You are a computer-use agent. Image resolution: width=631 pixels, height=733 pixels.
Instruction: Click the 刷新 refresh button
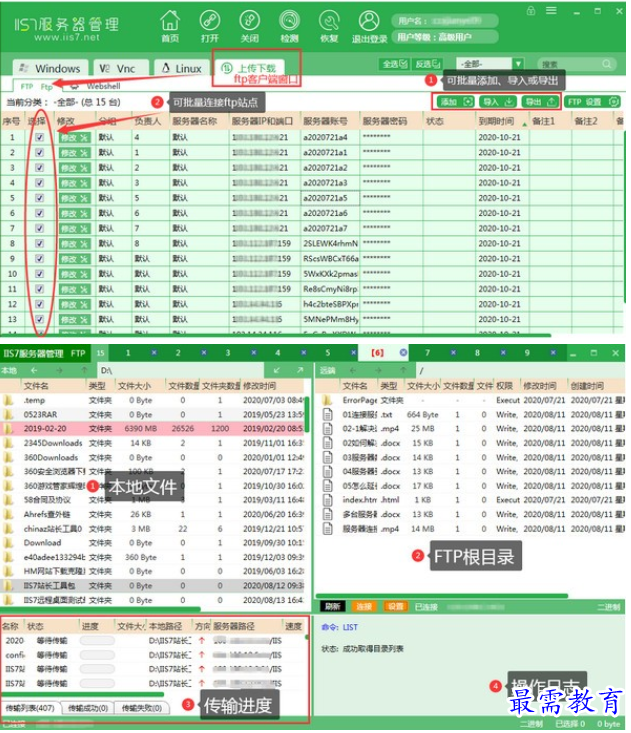click(x=332, y=606)
